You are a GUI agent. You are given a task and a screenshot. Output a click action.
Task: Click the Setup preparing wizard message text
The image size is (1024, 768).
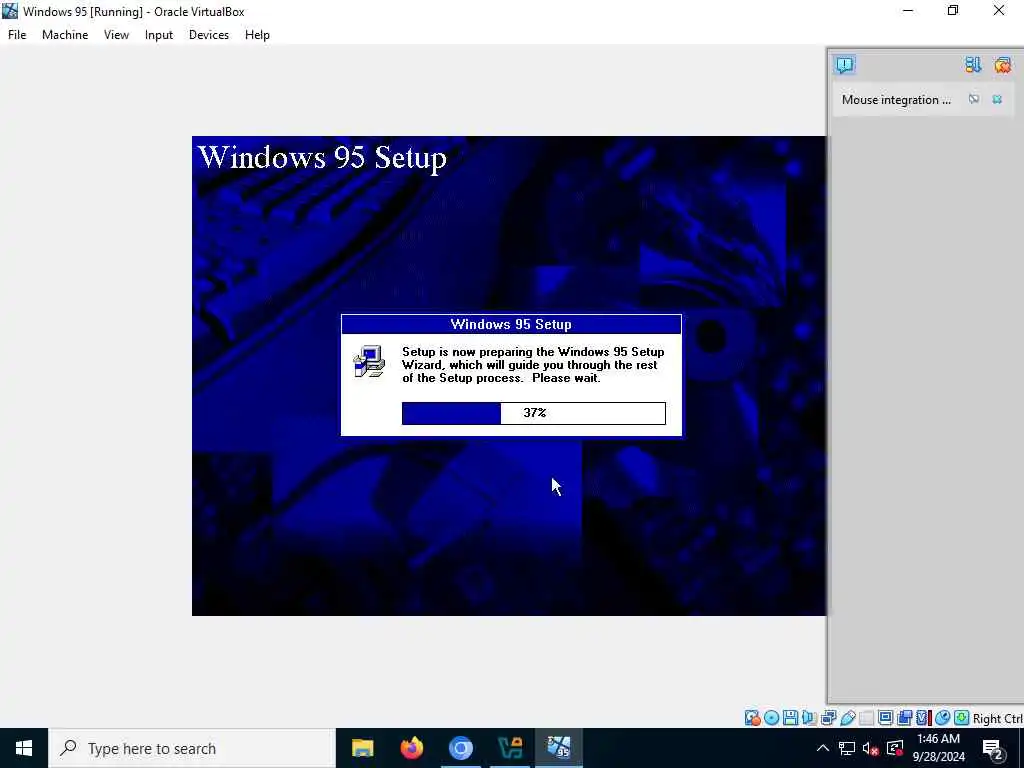pyautogui.click(x=533, y=365)
